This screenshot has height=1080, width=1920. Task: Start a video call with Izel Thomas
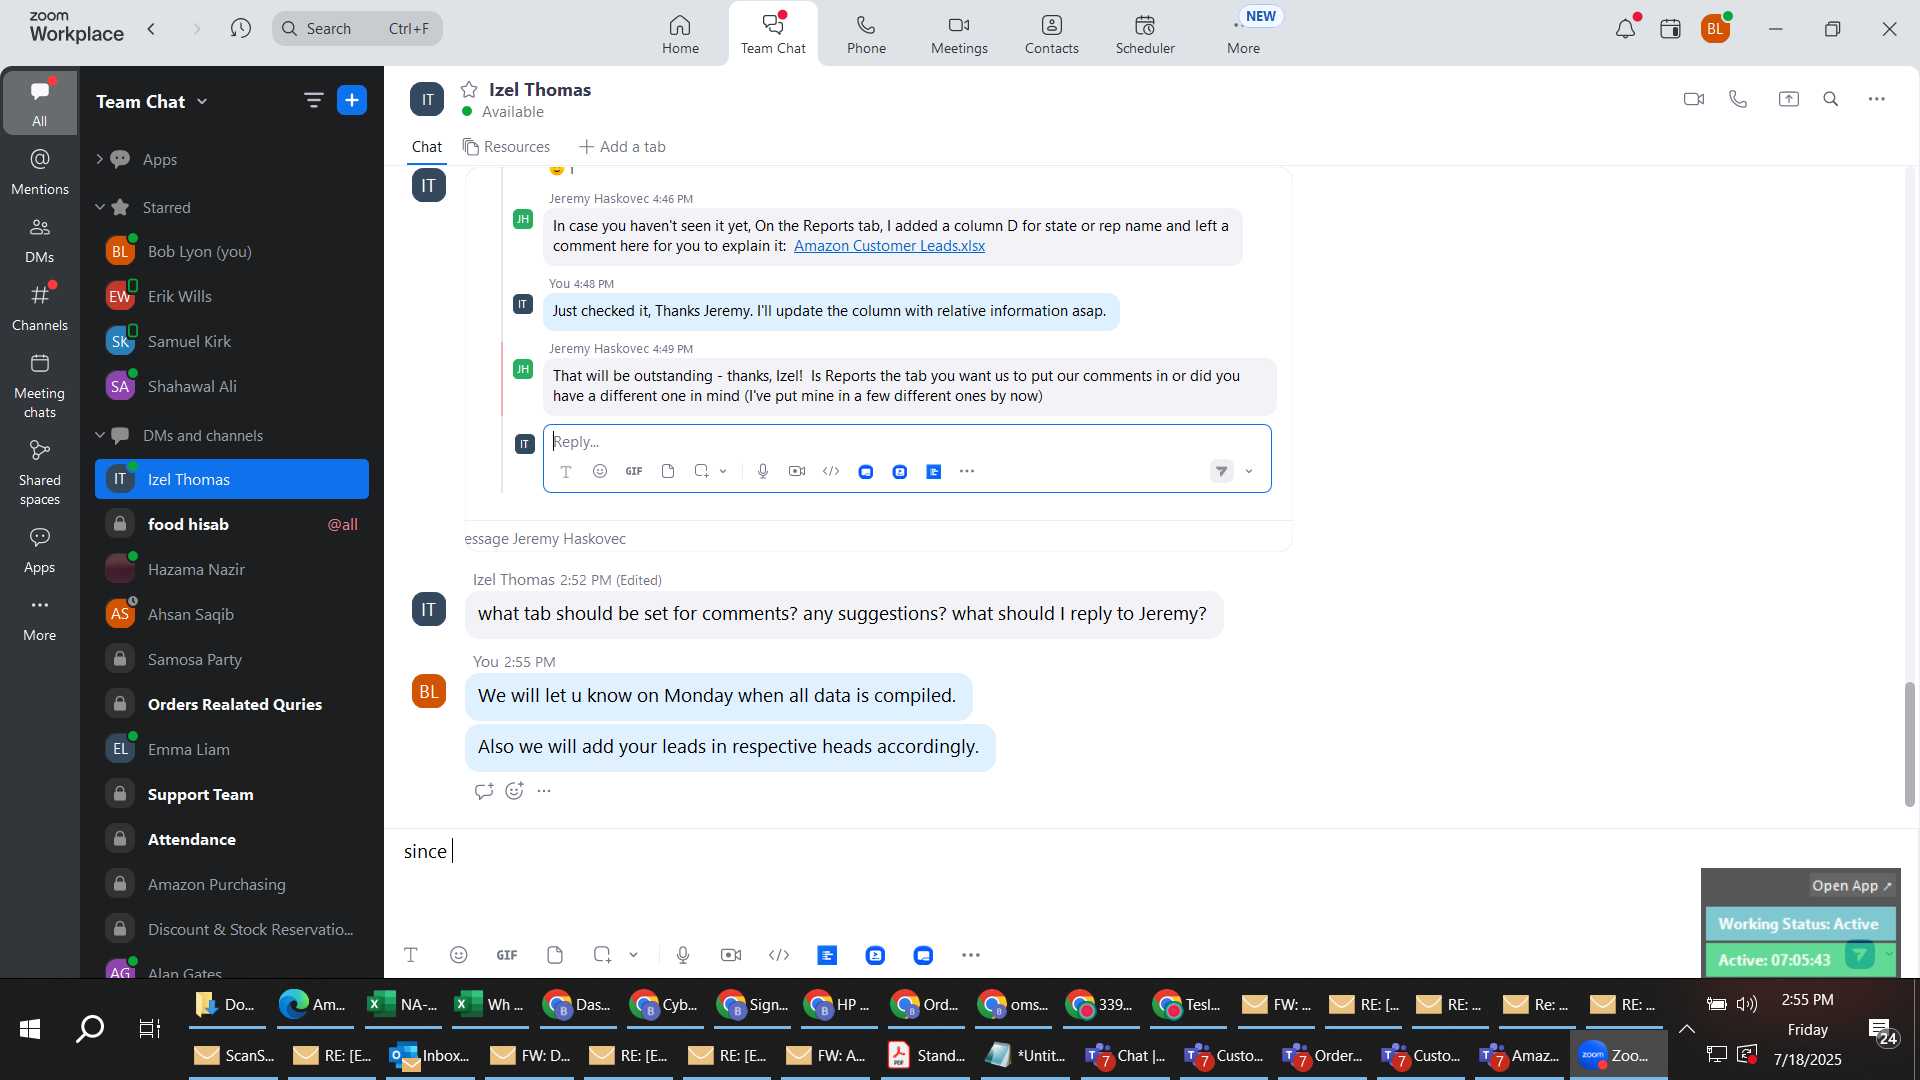pyautogui.click(x=1693, y=99)
